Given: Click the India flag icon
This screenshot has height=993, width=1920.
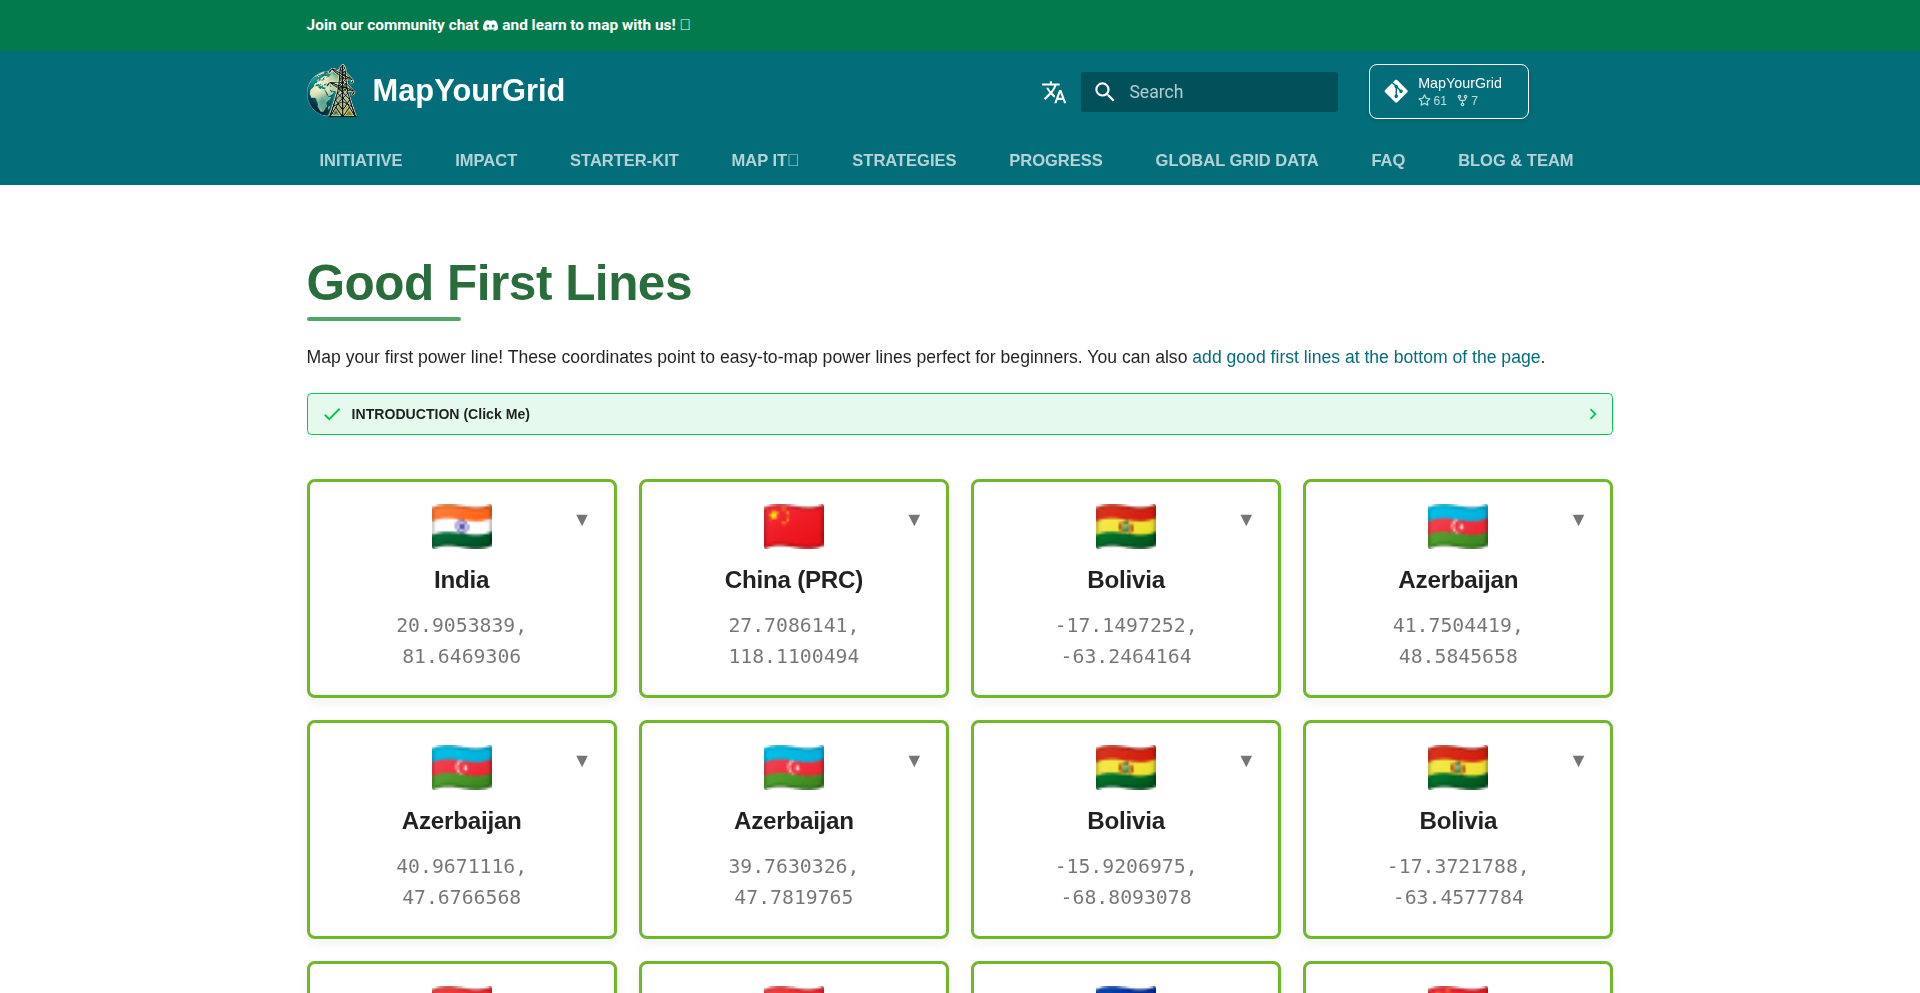Looking at the screenshot, I should (462, 526).
